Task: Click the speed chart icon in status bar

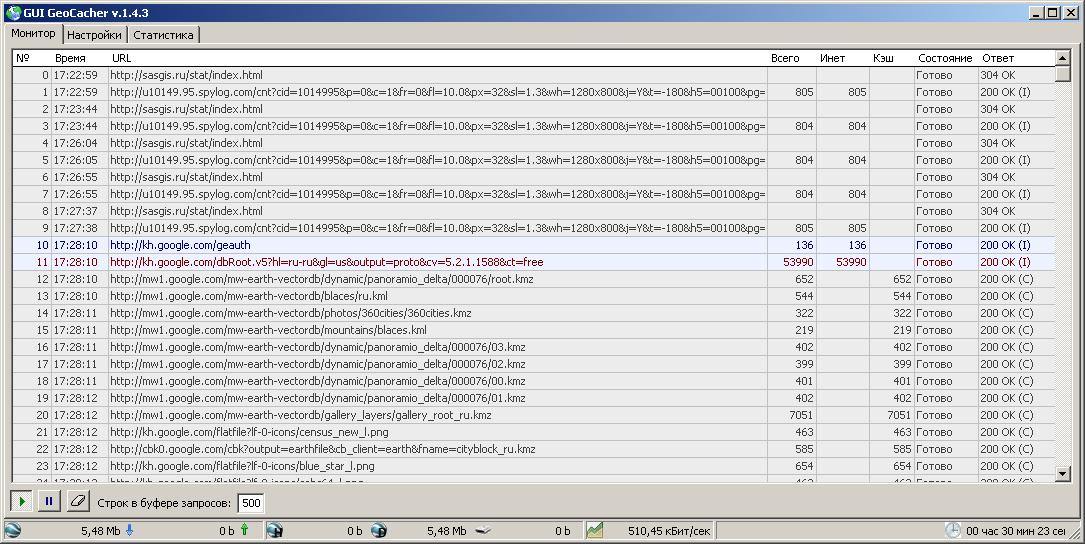Action: tap(595, 531)
